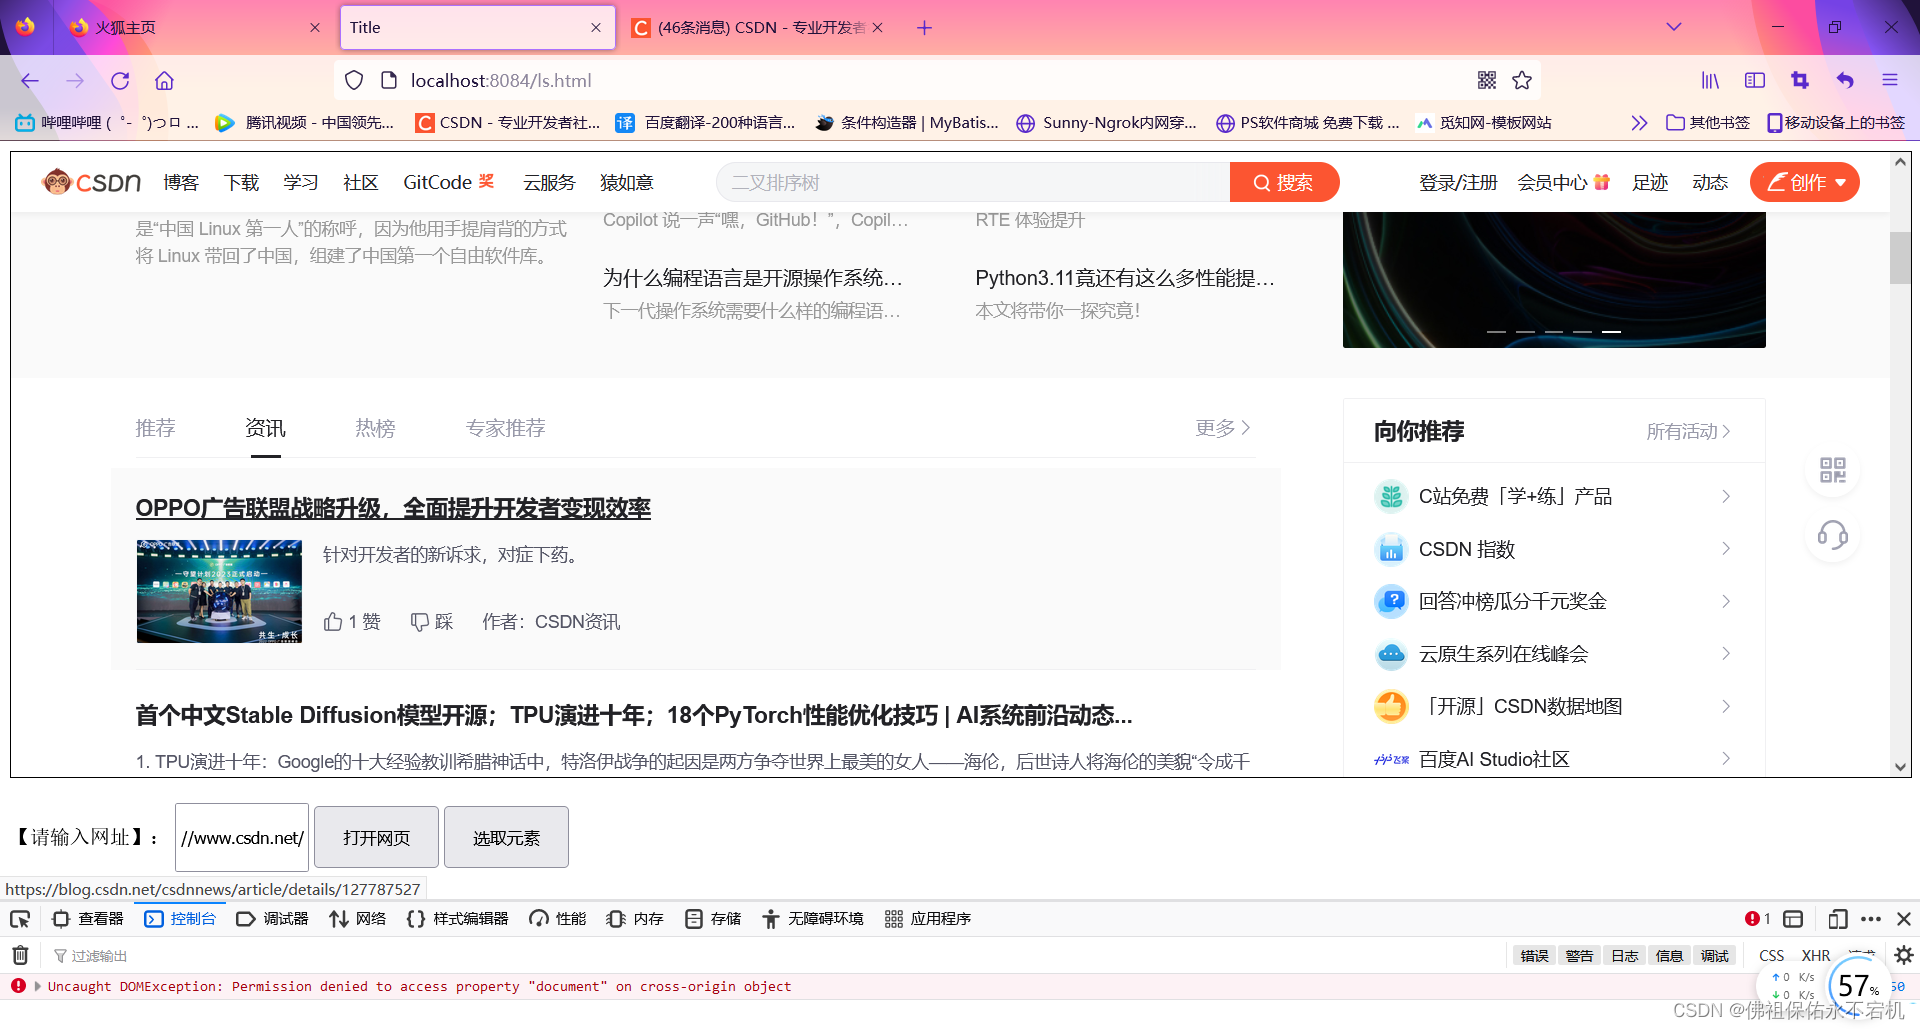Click the screenshot crop icon in the toolbar
This screenshot has height=1029, width=1920.
click(x=1800, y=80)
